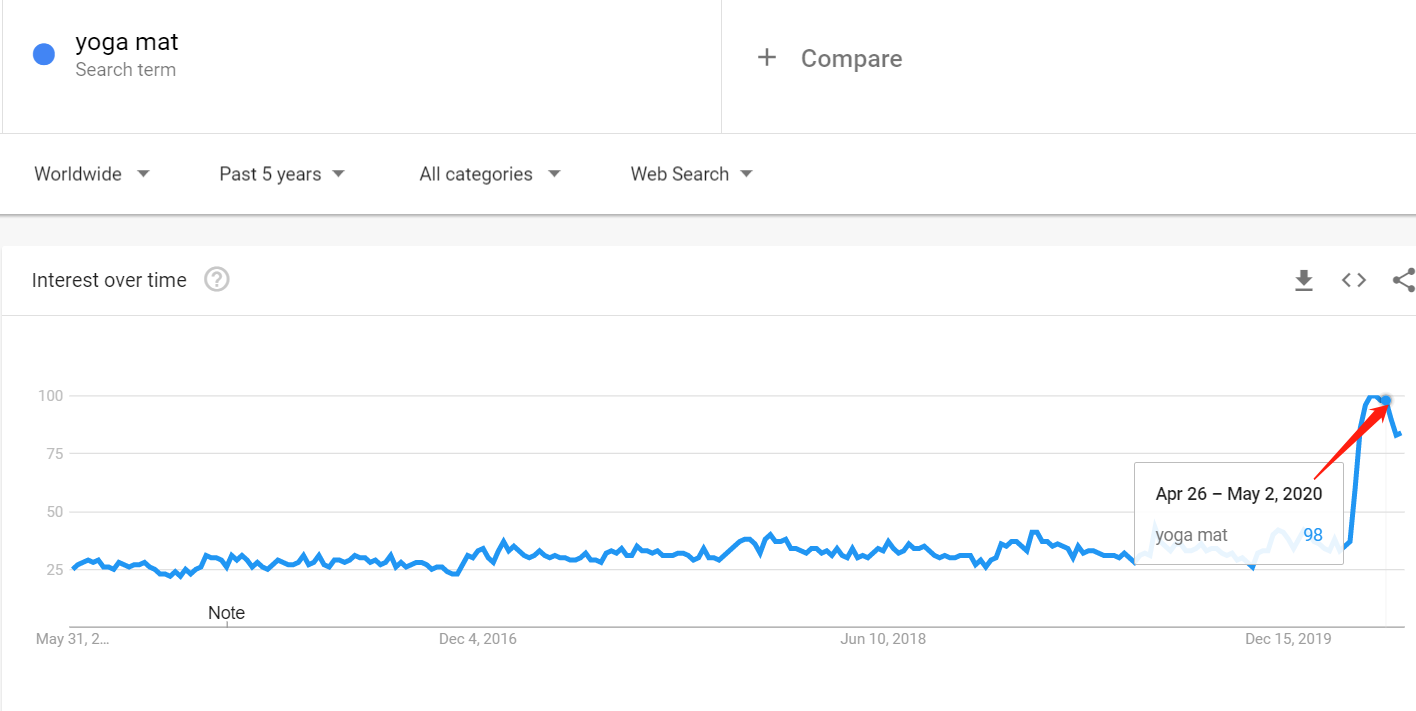Click the Dec 4, 2016 axis label
Screen dimensions: 1416x711
478,639
